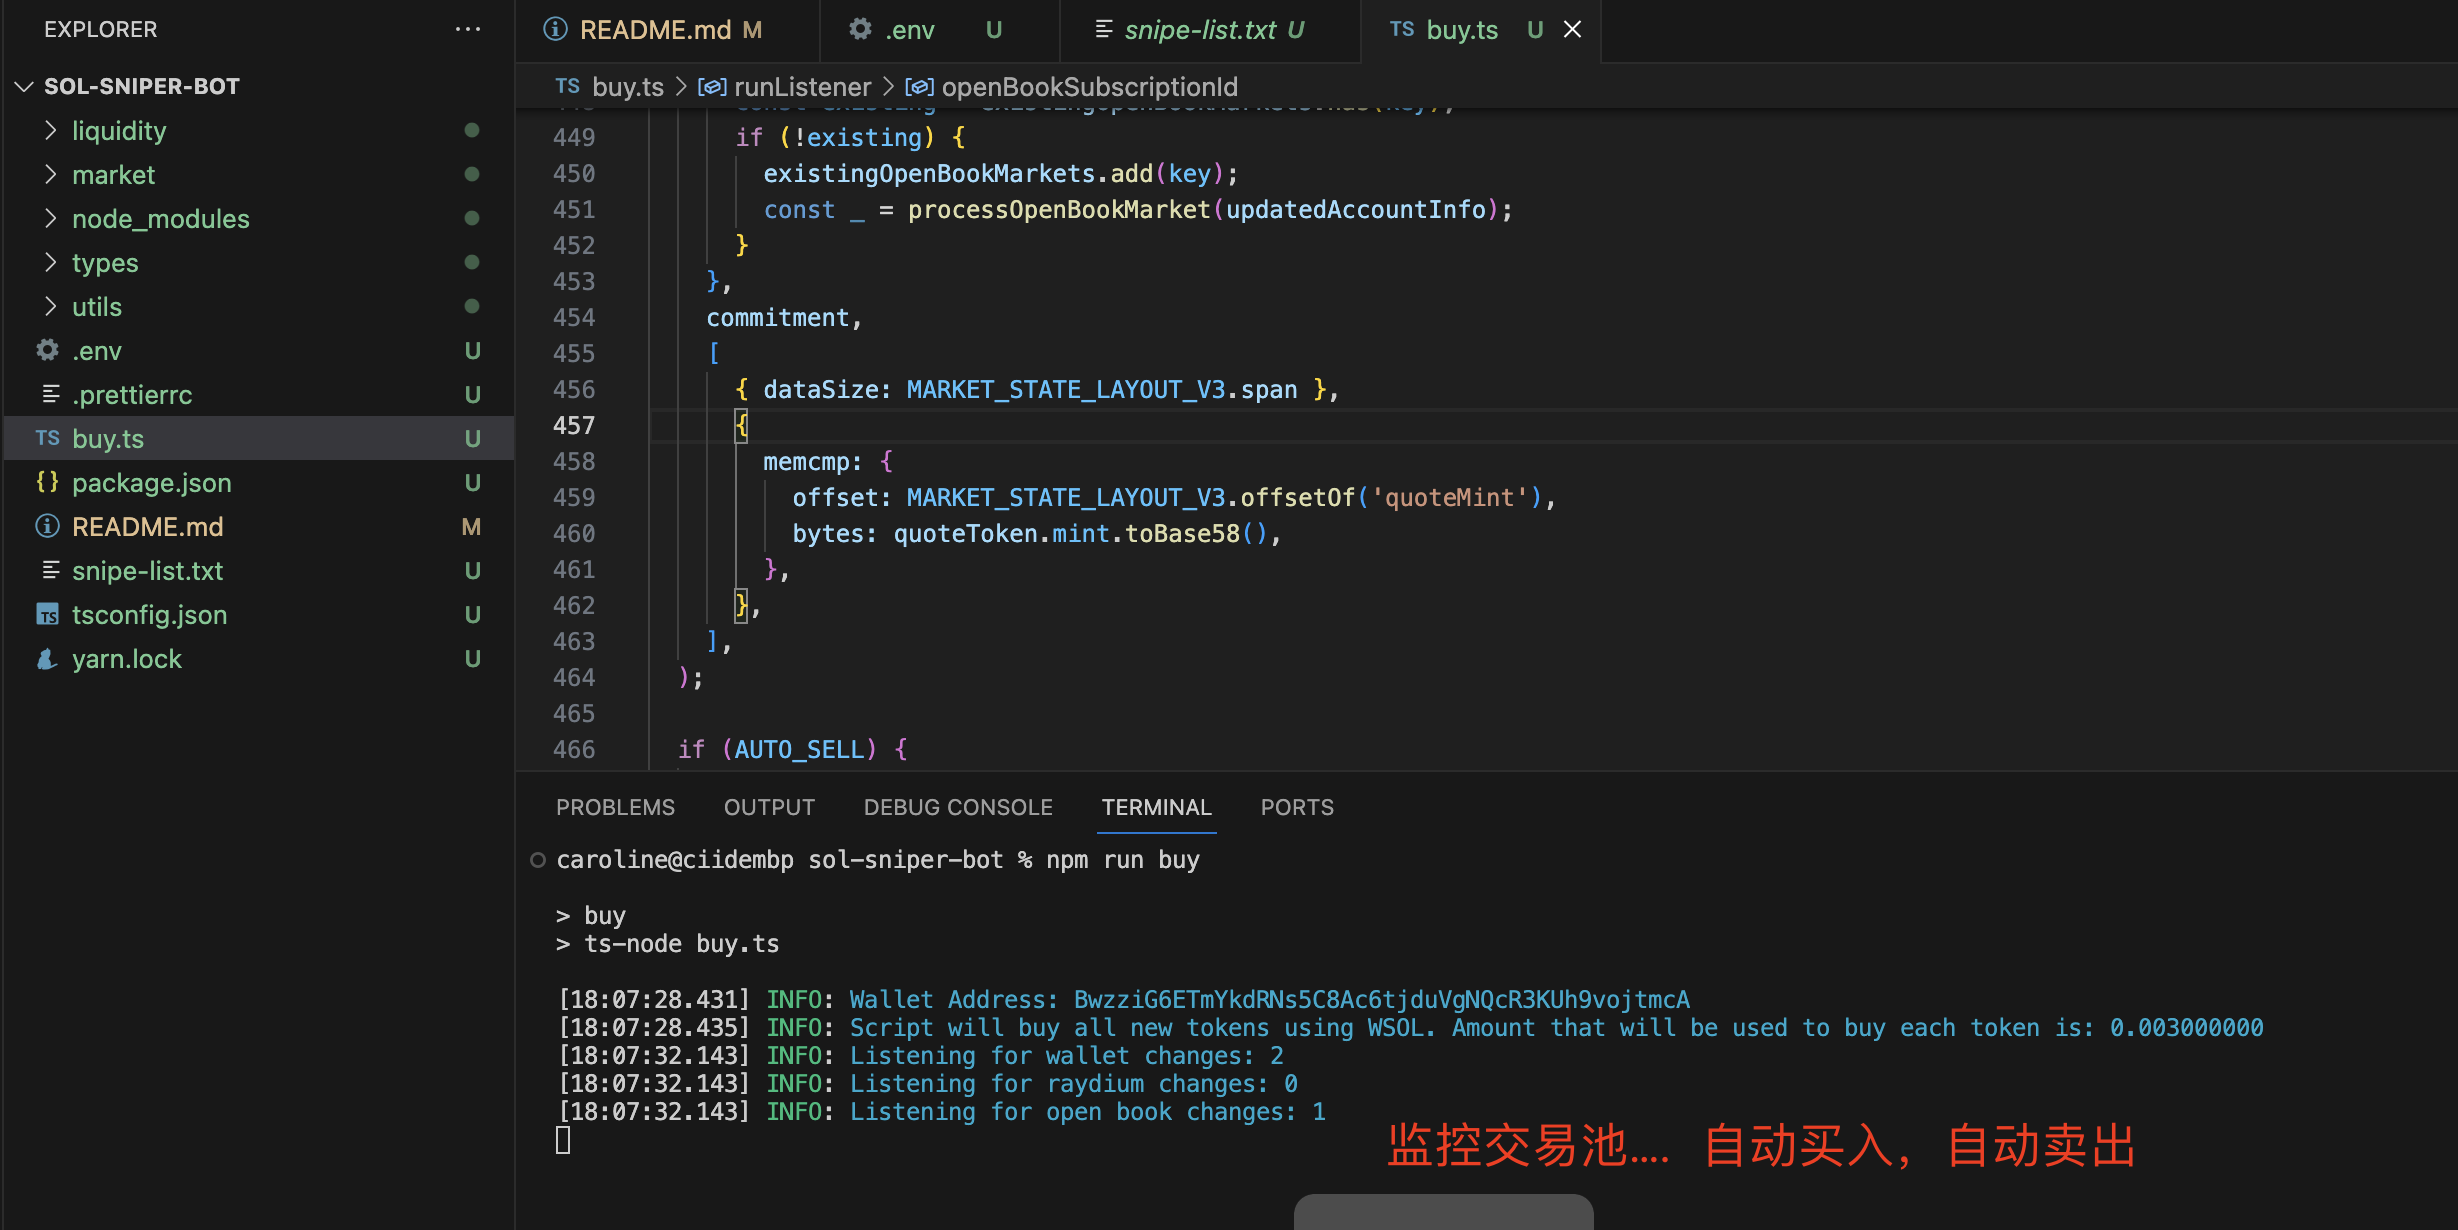2458x1230 pixels.
Task: Click the Explorer more actions ellipsis icon
Action: pyautogui.click(x=467, y=29)
